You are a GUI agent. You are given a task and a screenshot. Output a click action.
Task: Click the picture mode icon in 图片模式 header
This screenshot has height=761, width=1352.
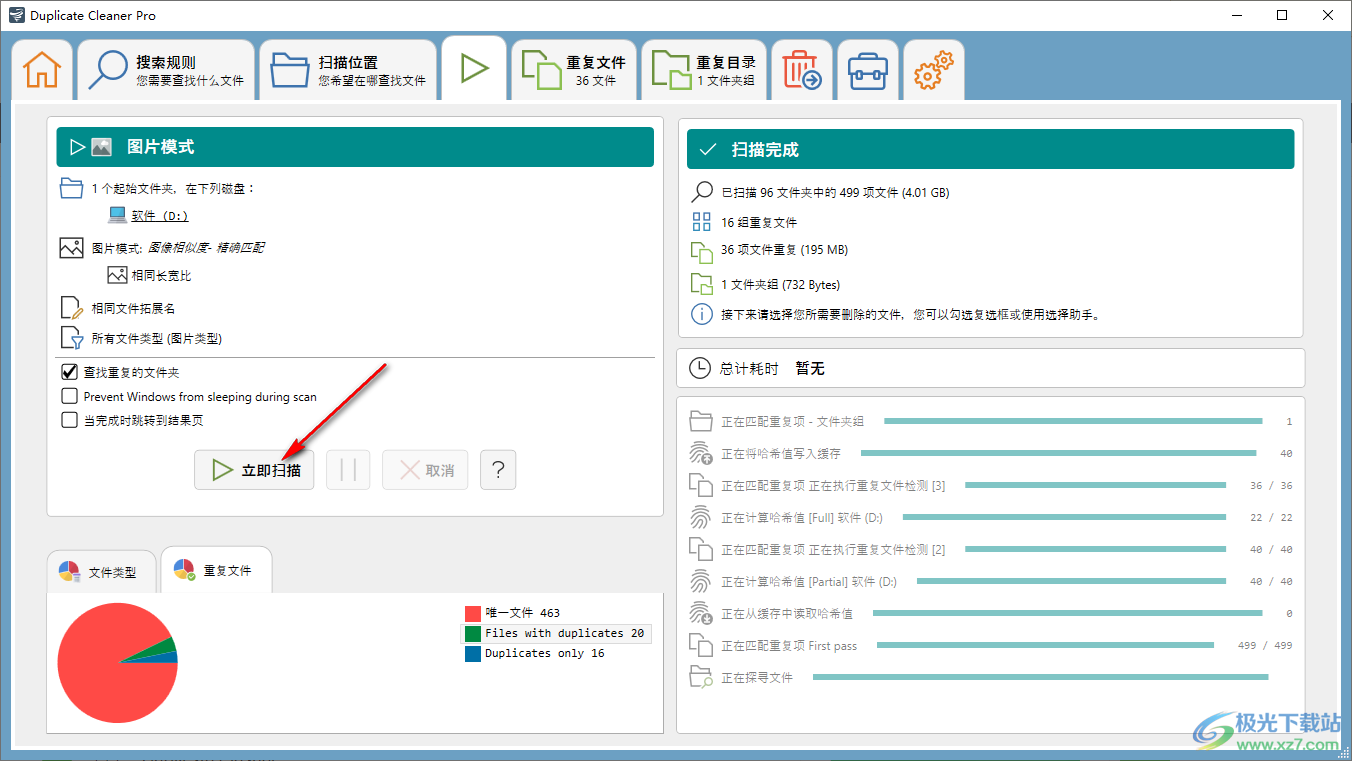click(x=101, y=147)
